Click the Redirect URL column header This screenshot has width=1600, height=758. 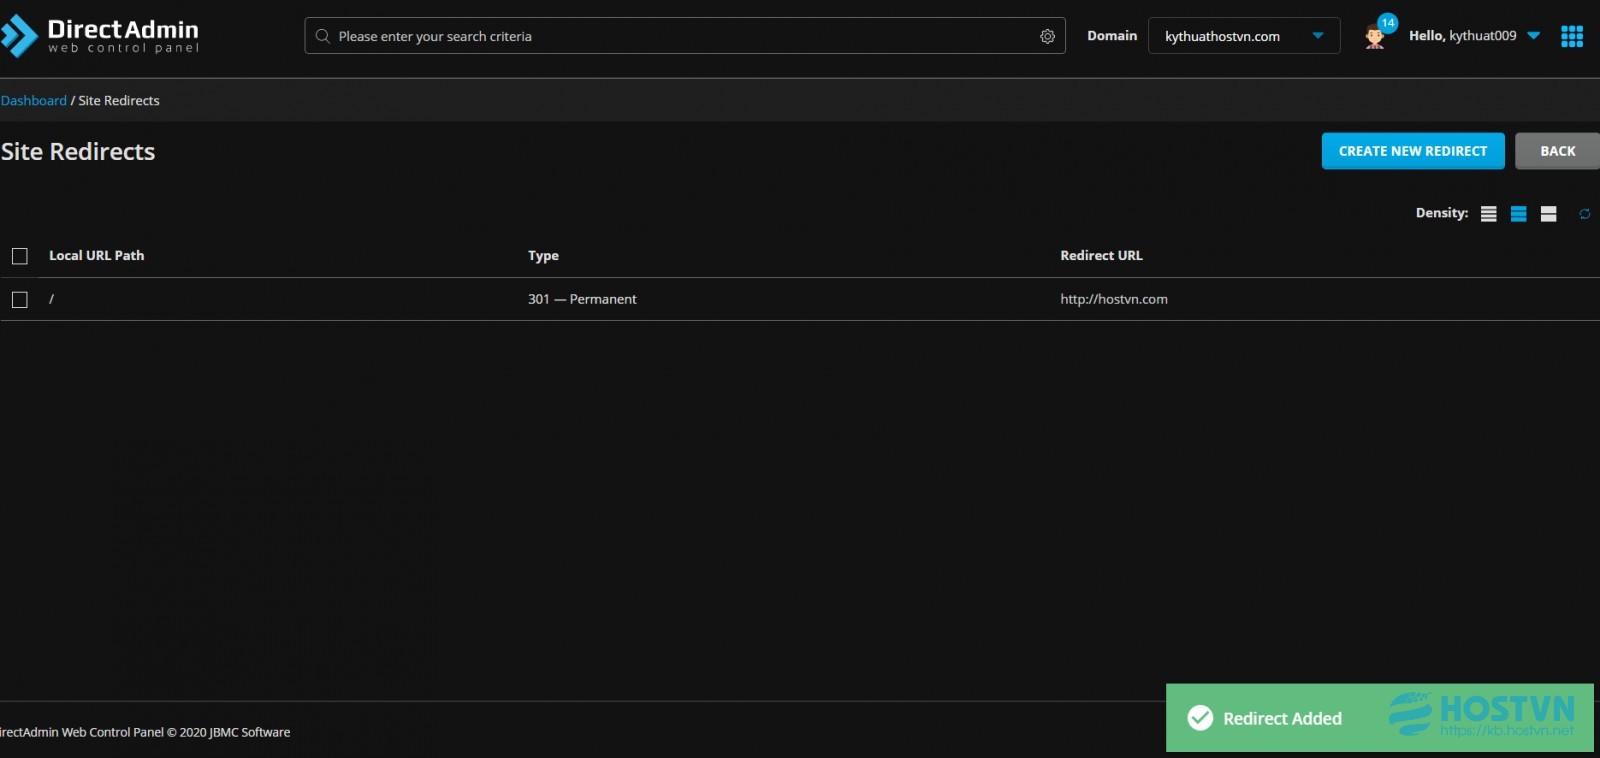coord(1101,256)
